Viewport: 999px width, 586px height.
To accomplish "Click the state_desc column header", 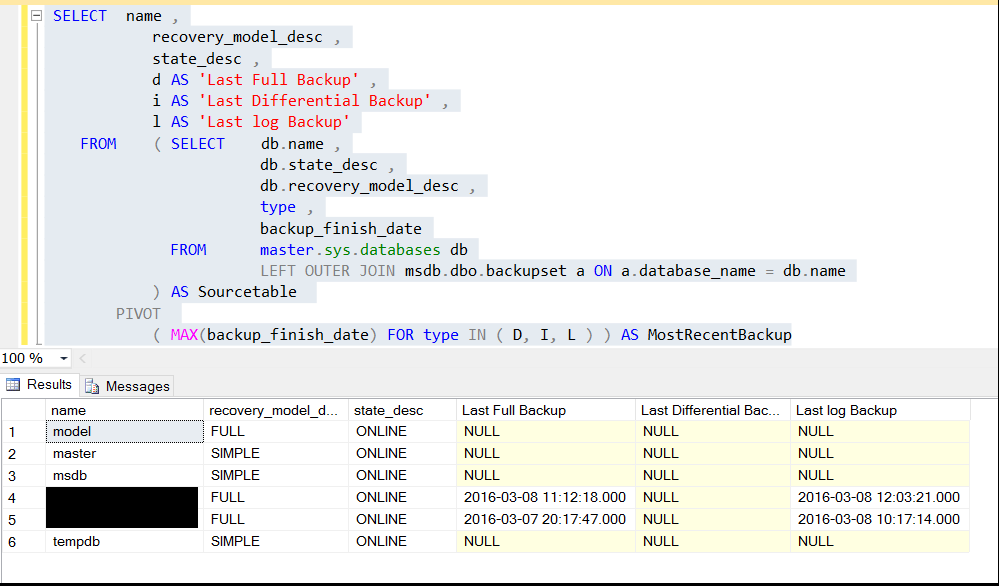I will [401, 410].
